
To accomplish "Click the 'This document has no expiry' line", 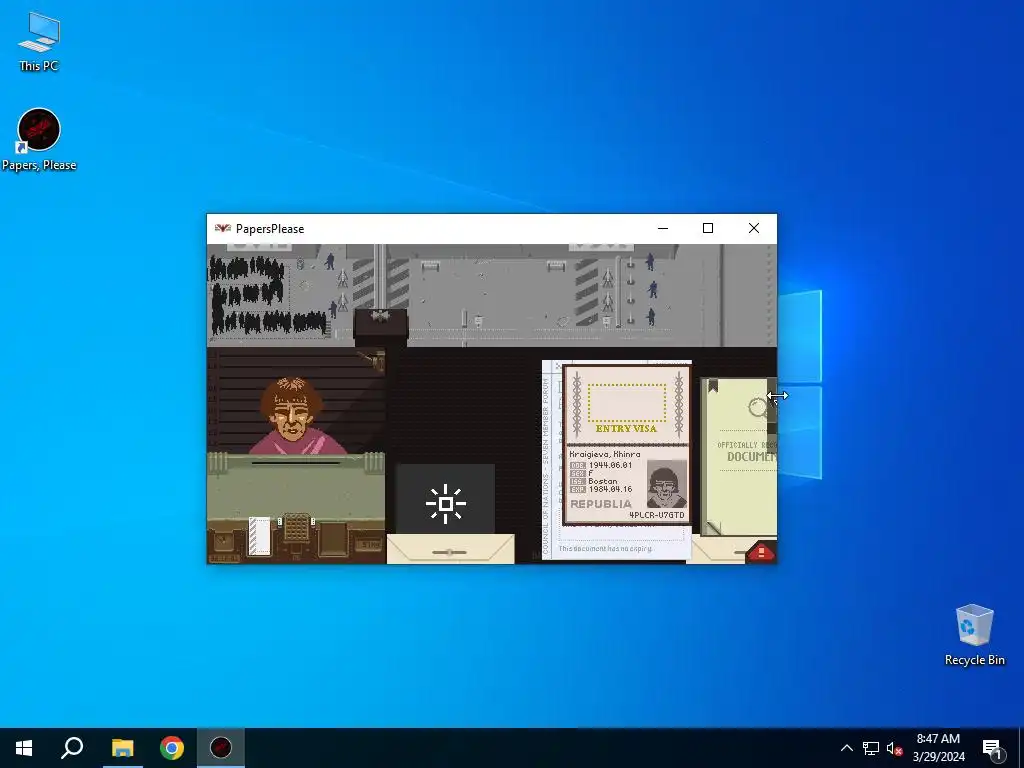I will point(605,549).
